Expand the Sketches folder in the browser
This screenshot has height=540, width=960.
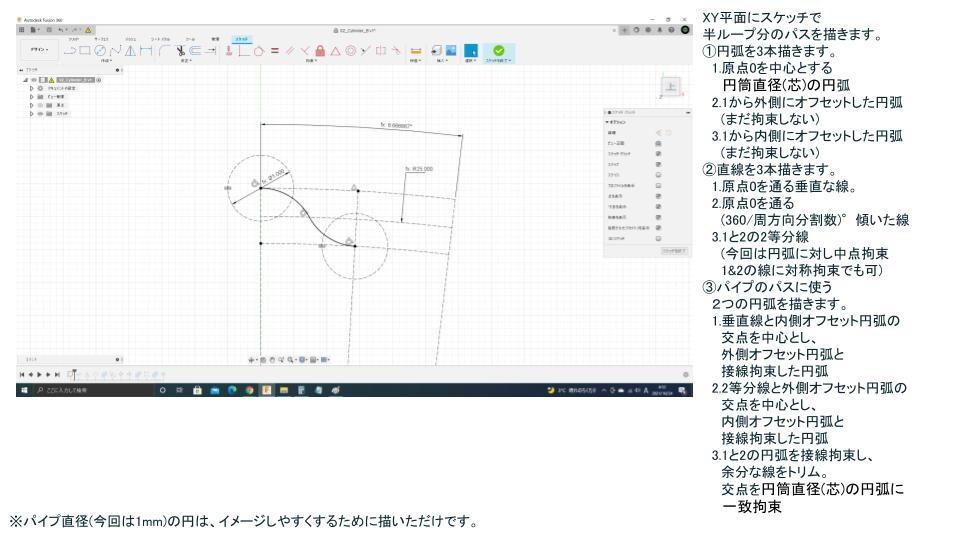pyautogui.click(x=29, y=114)
